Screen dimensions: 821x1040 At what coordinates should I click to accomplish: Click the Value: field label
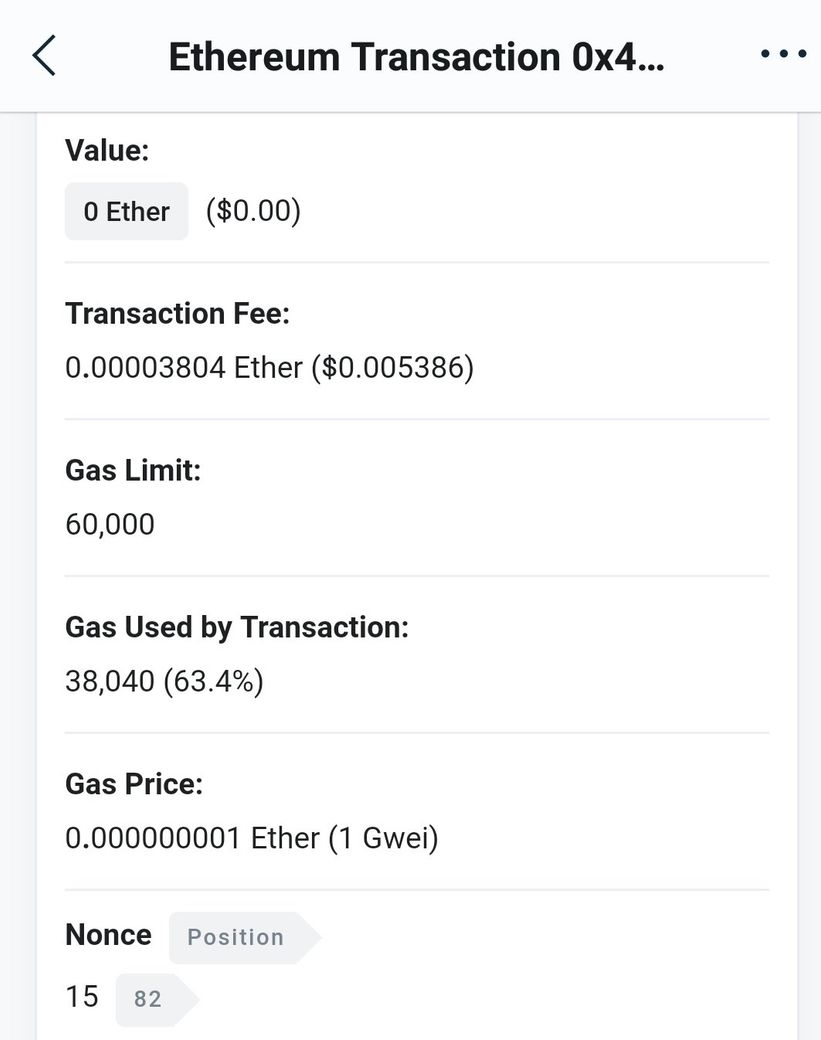tap(107, 151)
